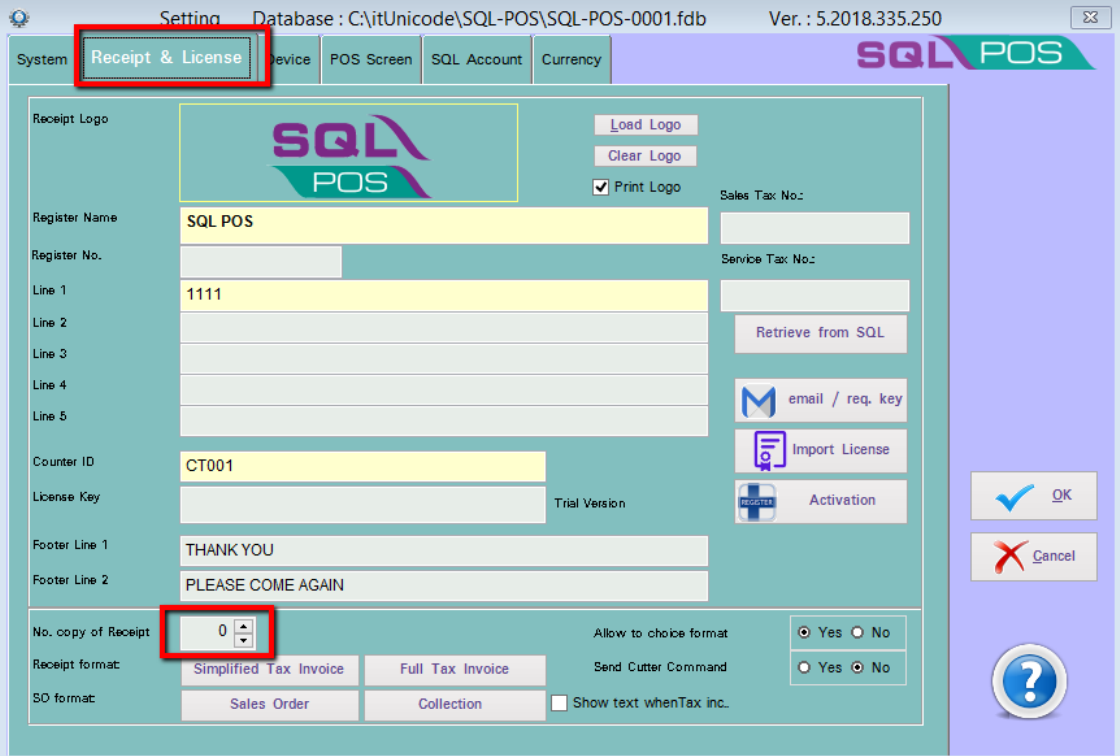Click the email / req. key envelope icon
Image resolution: width=1120 pixels, height=756 pixels.
click(x=759, y=400)
